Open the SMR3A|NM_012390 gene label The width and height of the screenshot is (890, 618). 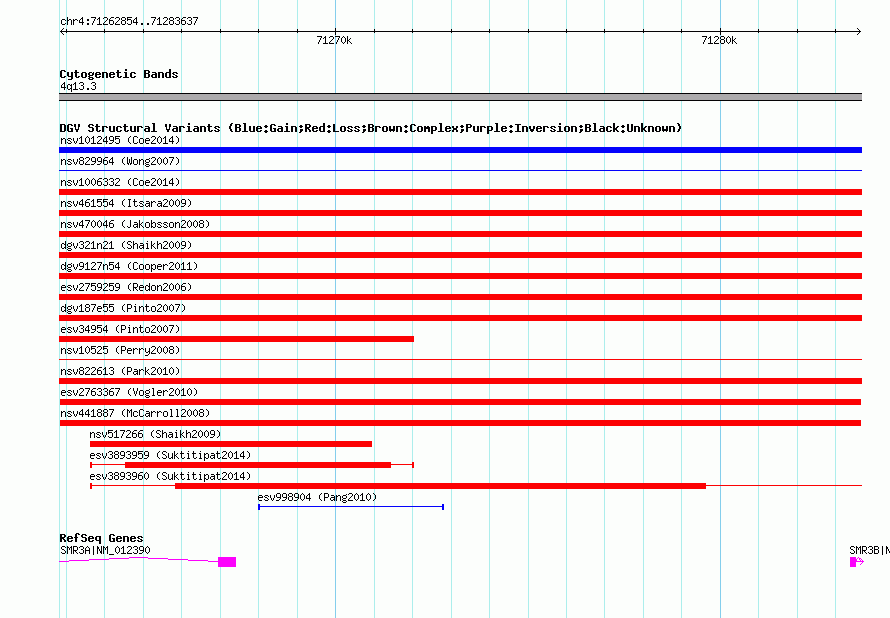(x=105, y=550)
